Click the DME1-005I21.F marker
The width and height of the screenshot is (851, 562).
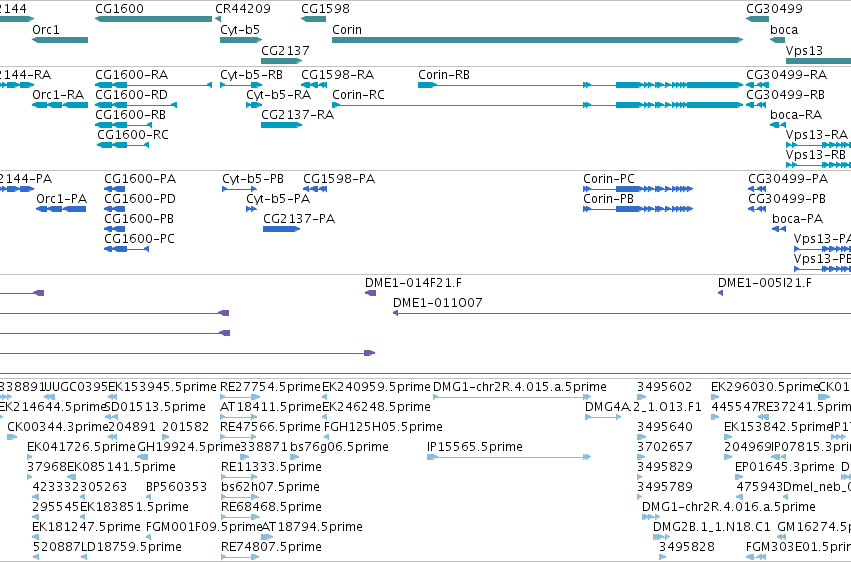[721, 293]
